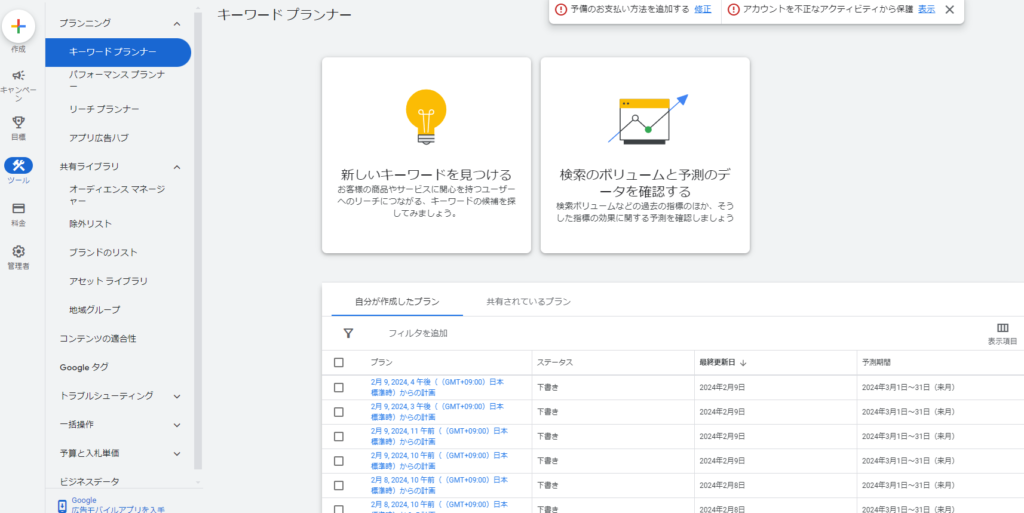Switch to 自分が作成したプラン tab

(397, 302)
